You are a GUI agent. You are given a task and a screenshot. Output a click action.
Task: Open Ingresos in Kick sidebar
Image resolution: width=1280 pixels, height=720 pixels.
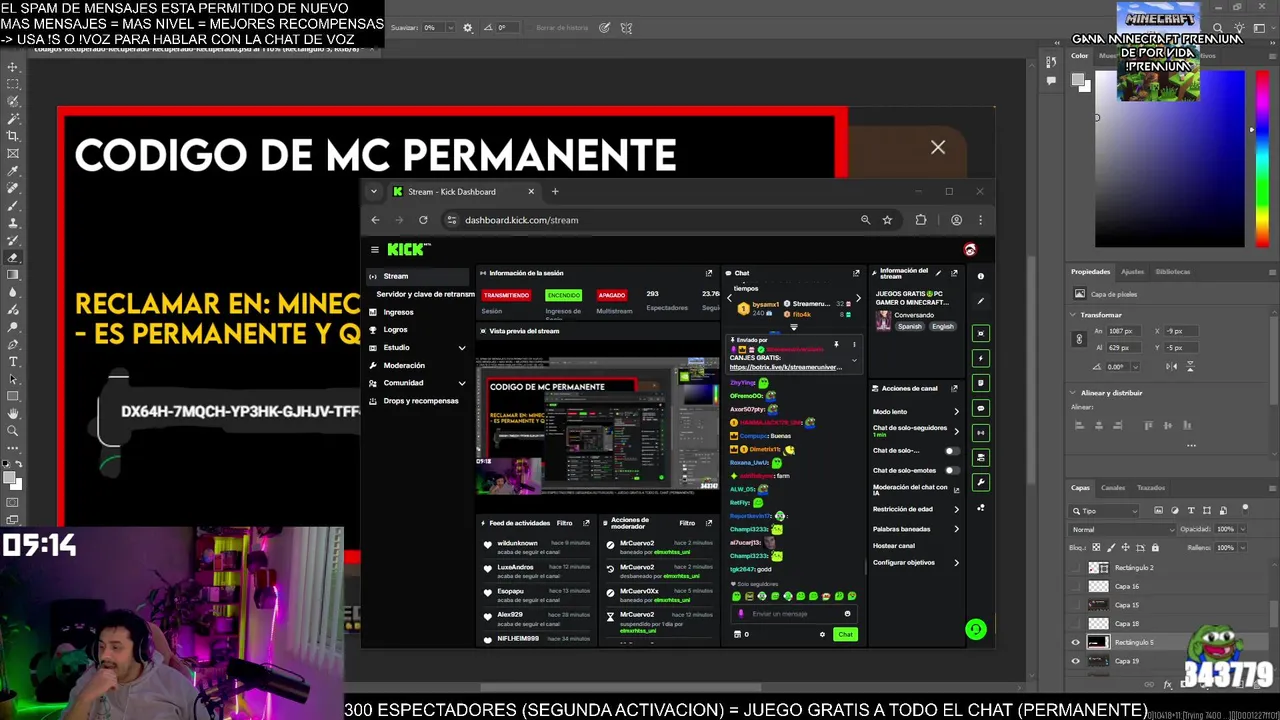click(x=398, y=312)
